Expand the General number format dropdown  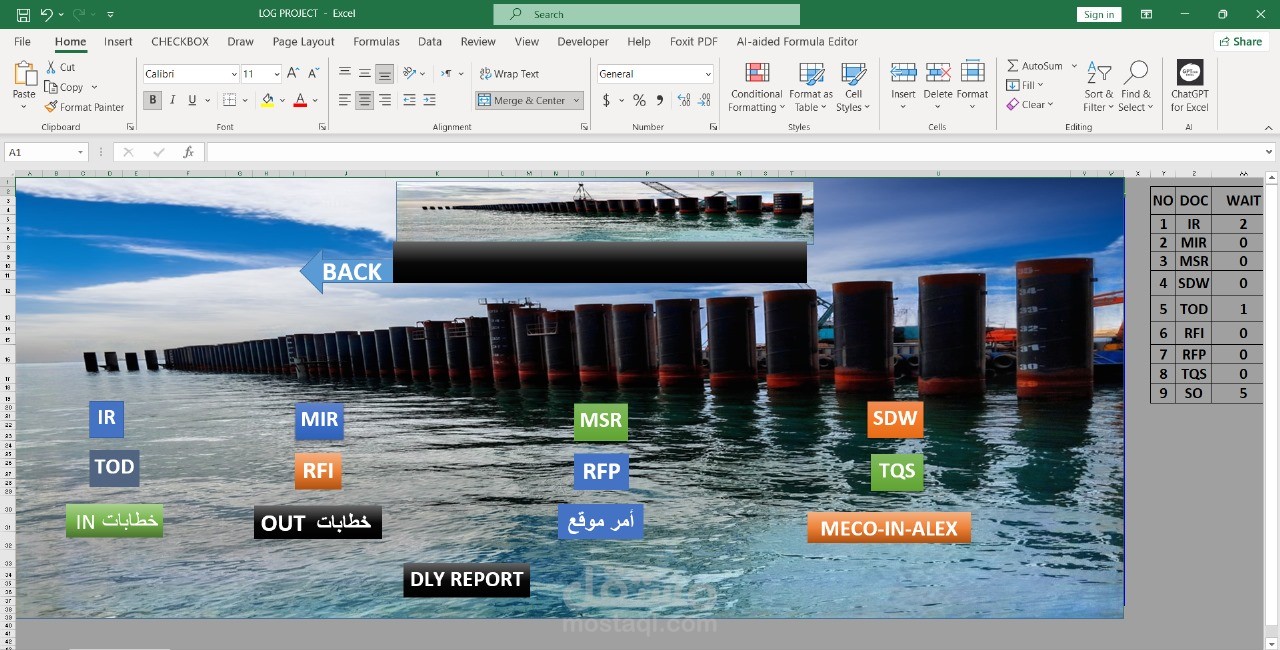[708, 74]
